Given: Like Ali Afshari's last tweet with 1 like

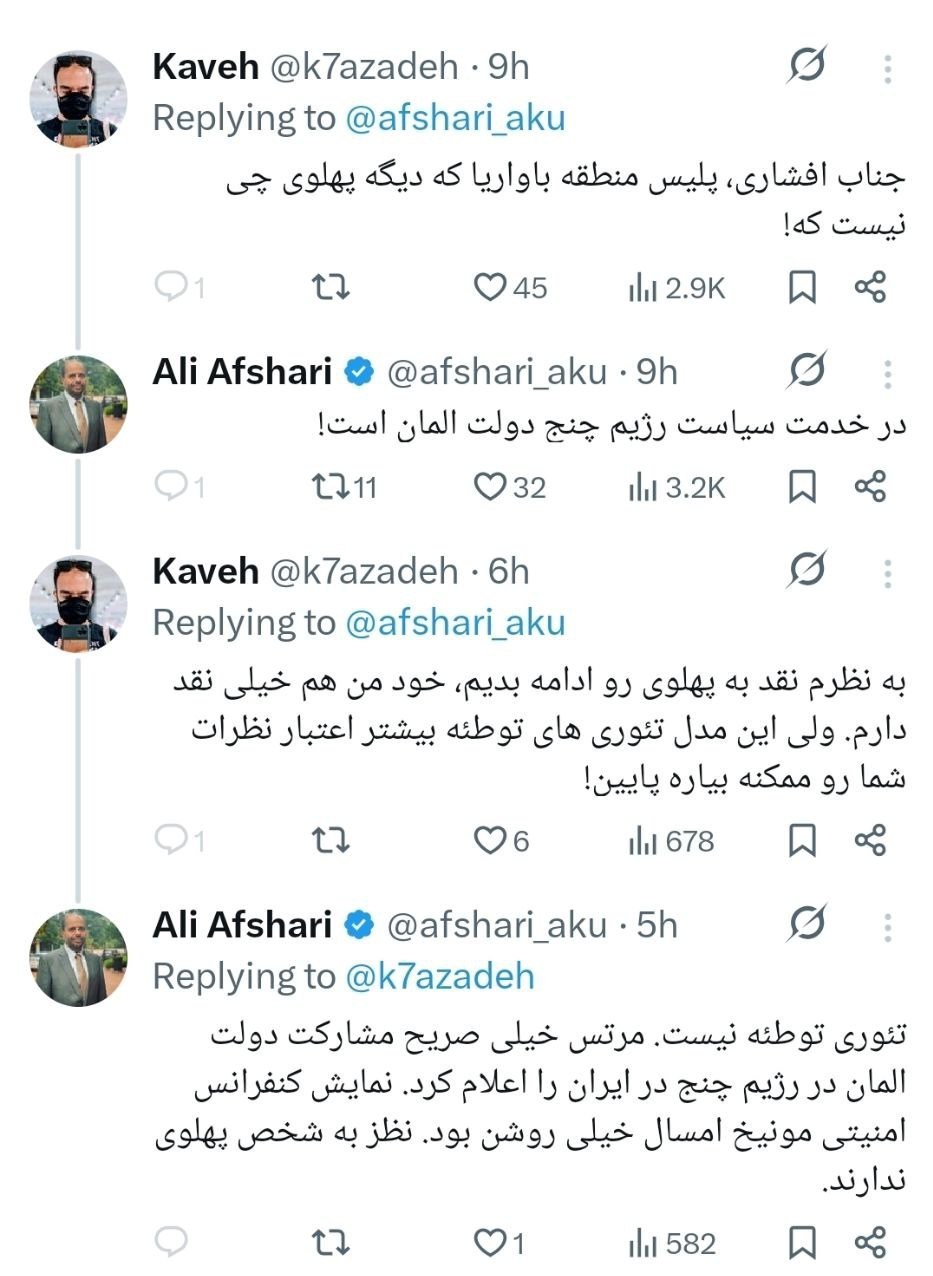Looking at the screenshot, I should coord(490,1243).
